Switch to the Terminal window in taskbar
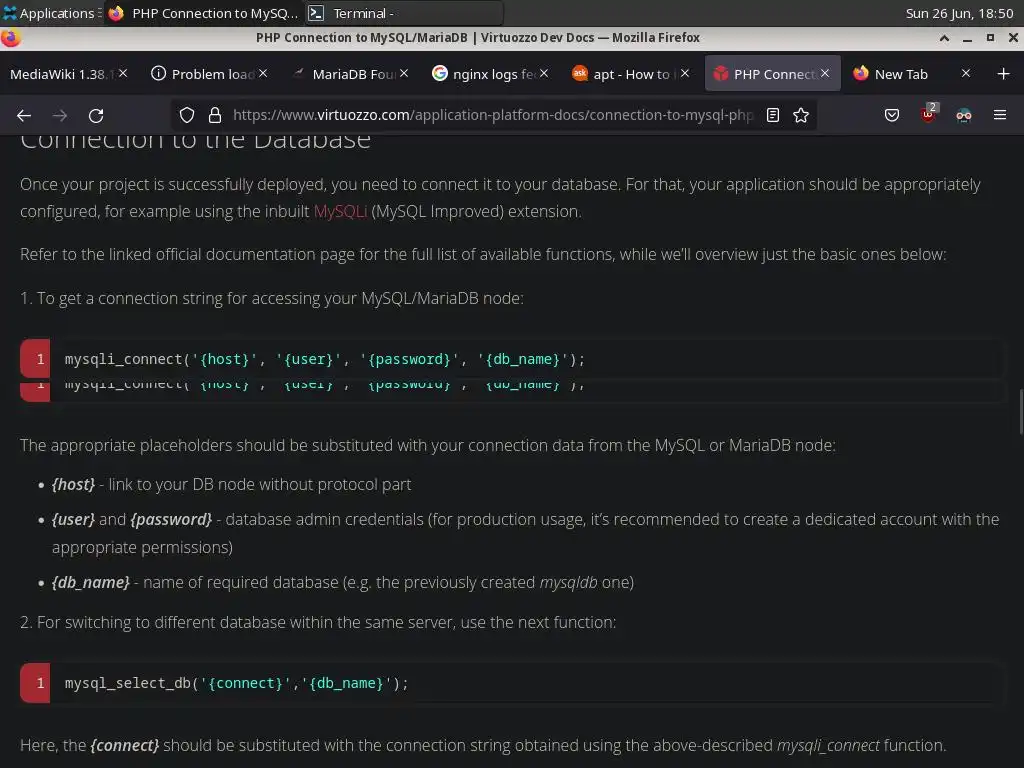Screen dimensions: 1024x768 point(405,13)
